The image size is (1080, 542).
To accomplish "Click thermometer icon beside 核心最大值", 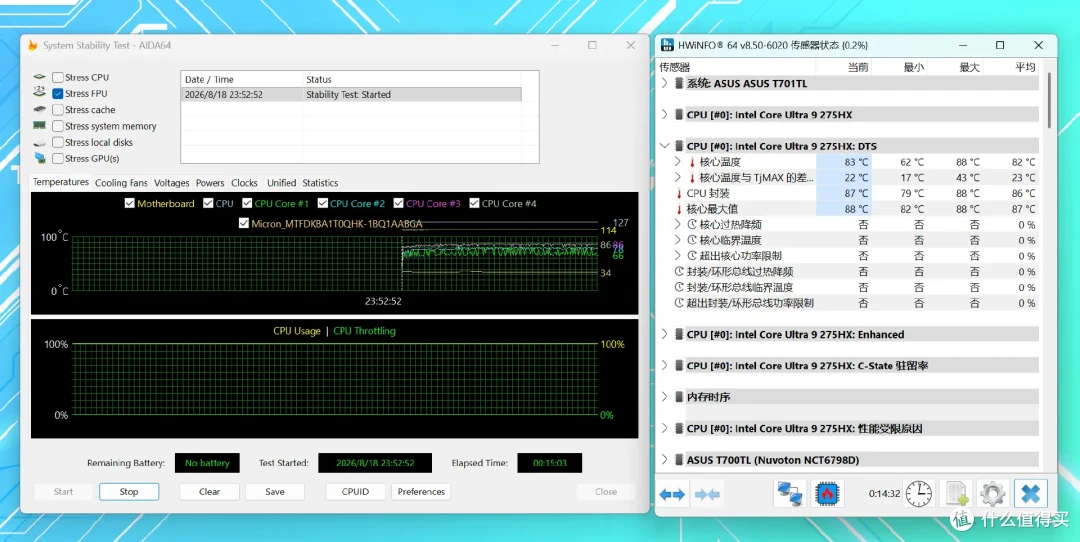I will click(x=679, y=209).
